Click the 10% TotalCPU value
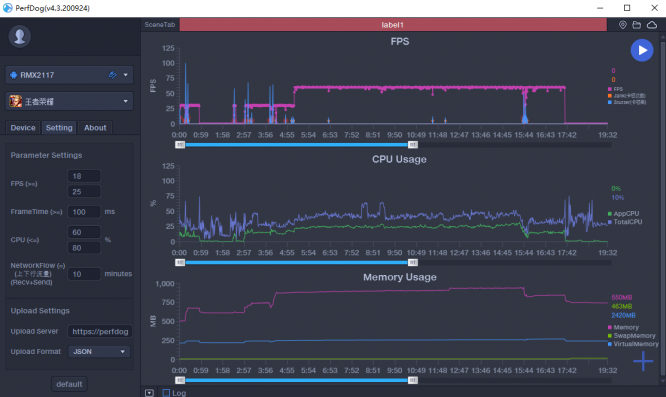Image resolution: width=666 pixels, height=397 pixels. 618,197
